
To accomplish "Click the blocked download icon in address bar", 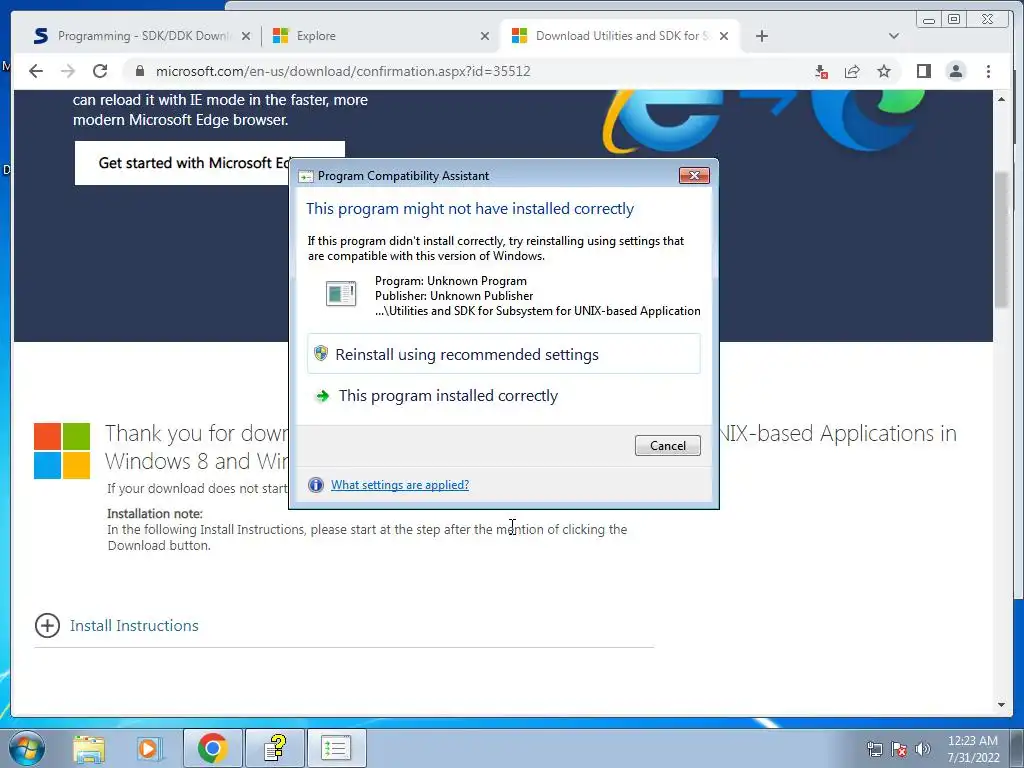I will tap(821, 71).
